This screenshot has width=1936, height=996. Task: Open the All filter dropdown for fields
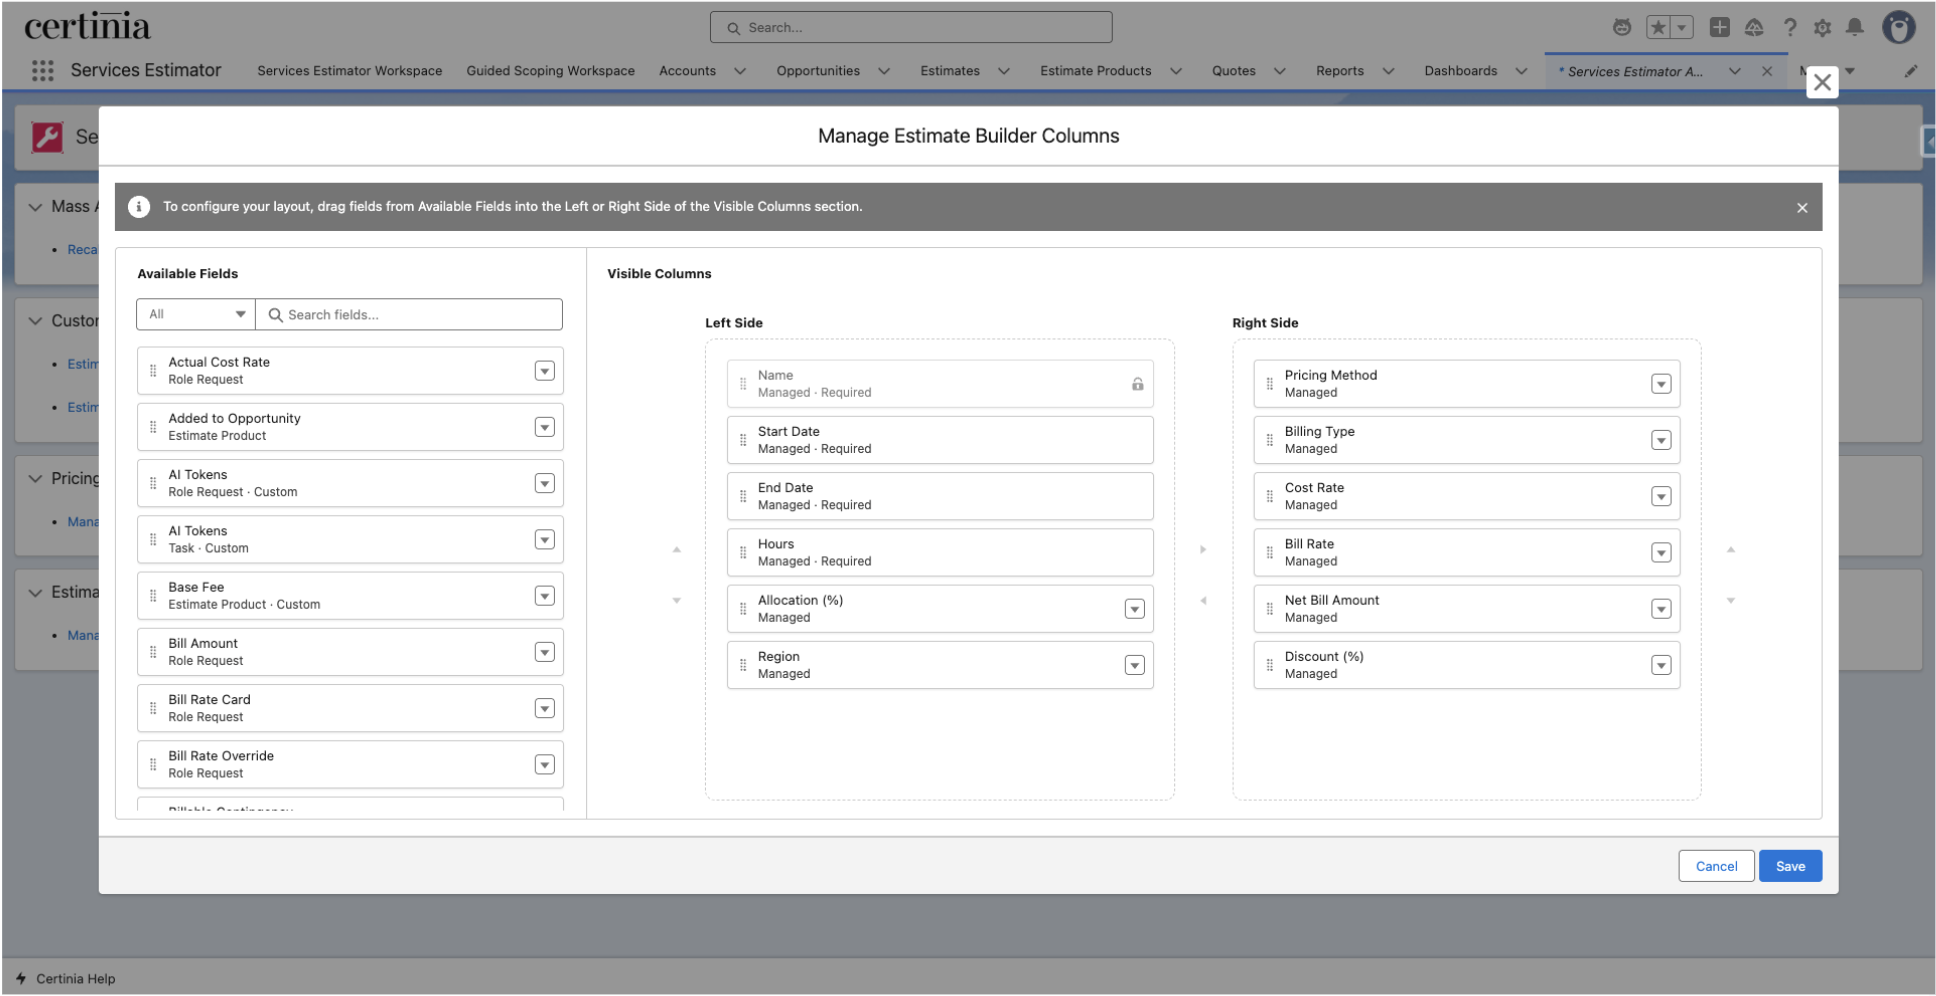(196, 314)
